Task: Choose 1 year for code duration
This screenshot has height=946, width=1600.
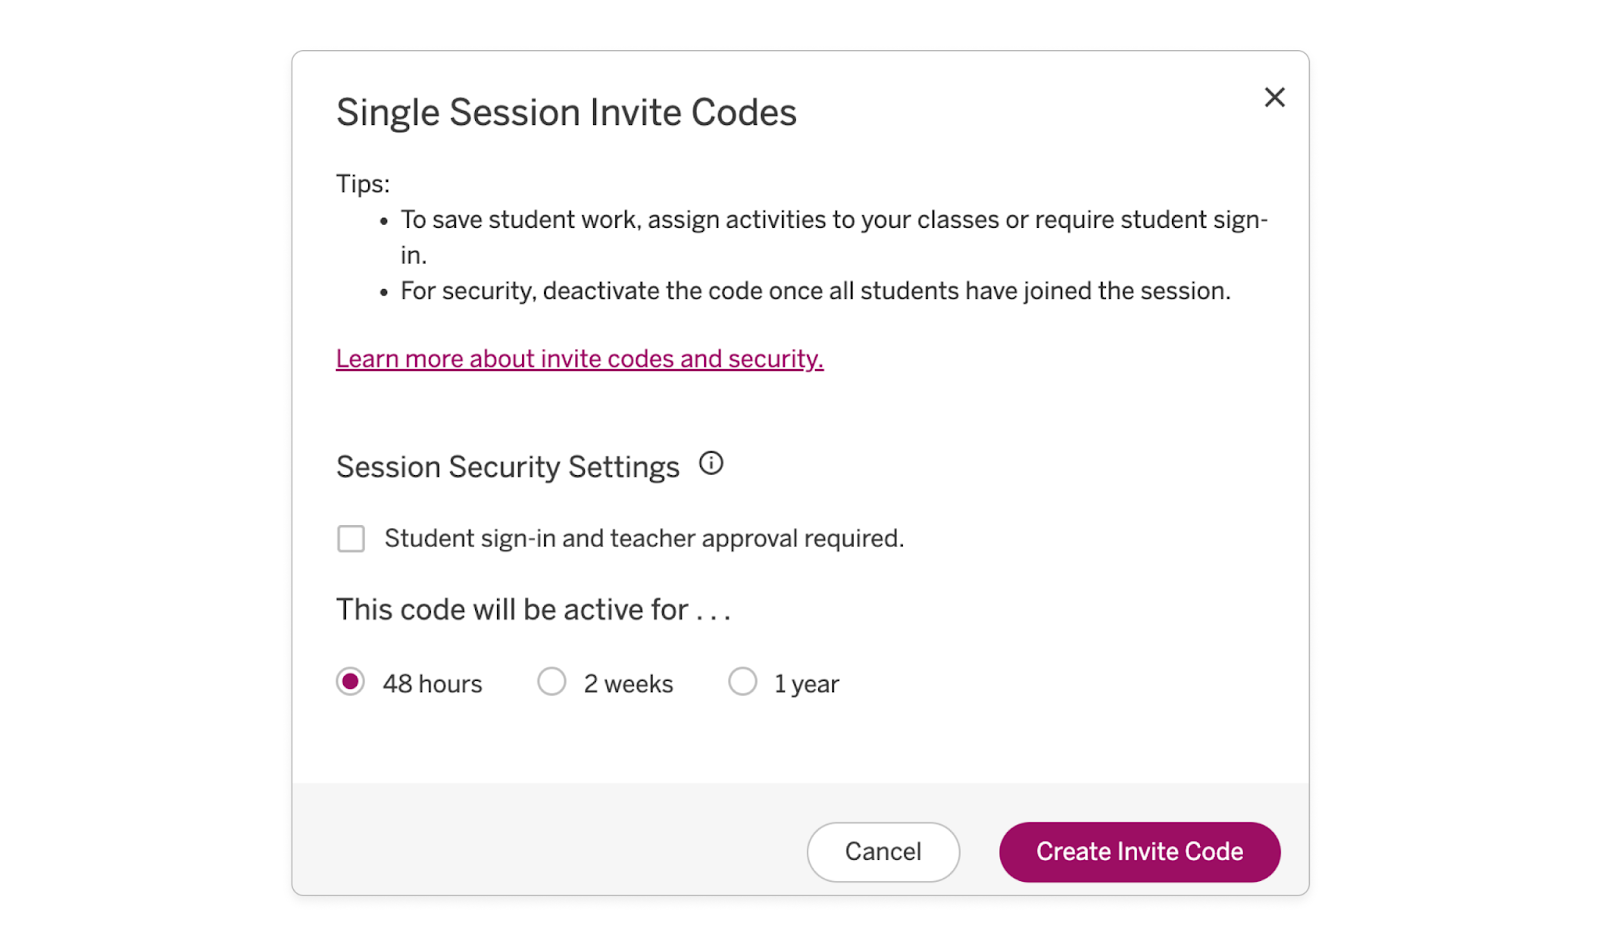Action: point(743,681)
